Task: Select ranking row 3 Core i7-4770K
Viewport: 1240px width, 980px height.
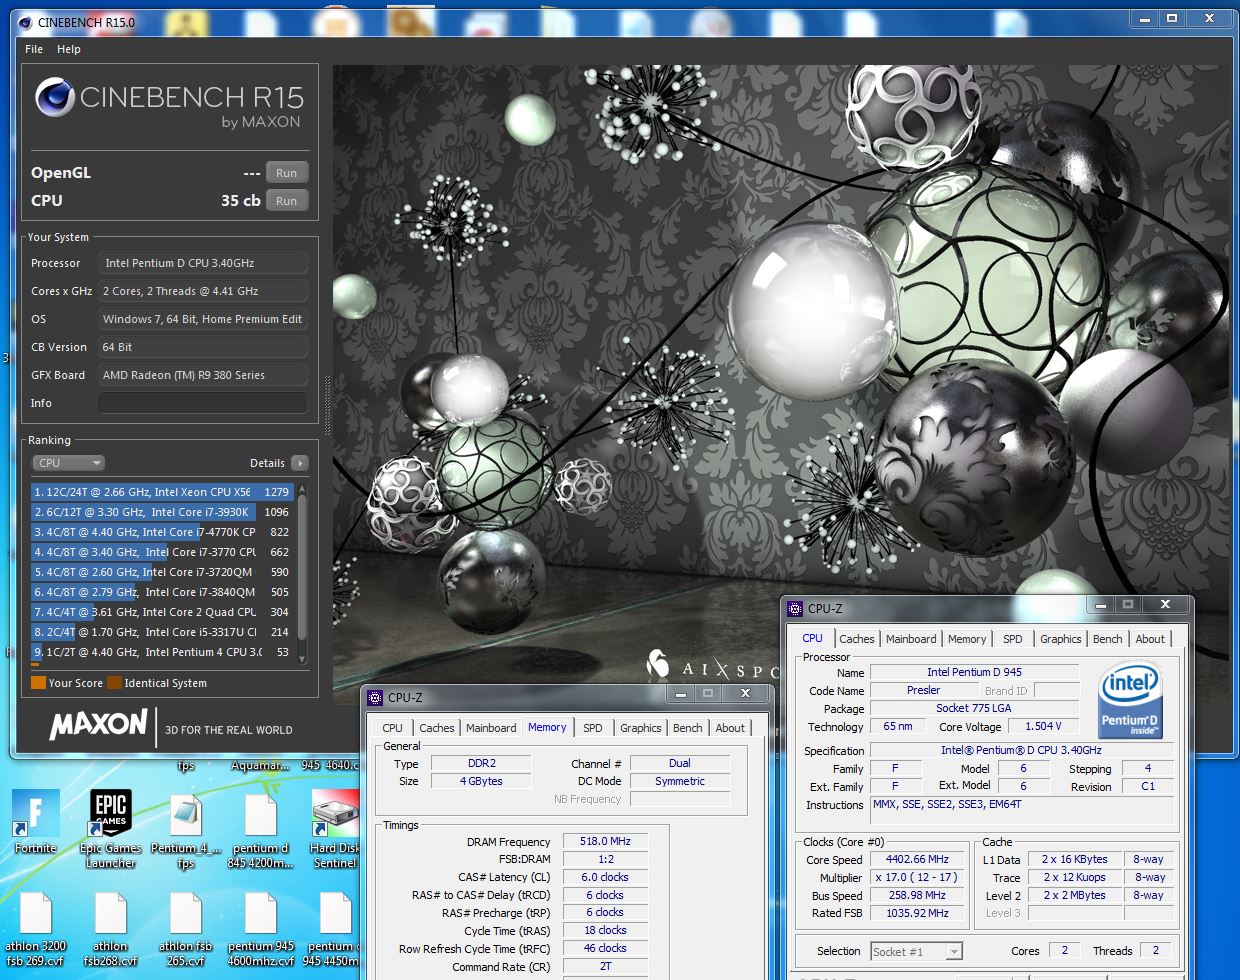Action: point(162,532)
